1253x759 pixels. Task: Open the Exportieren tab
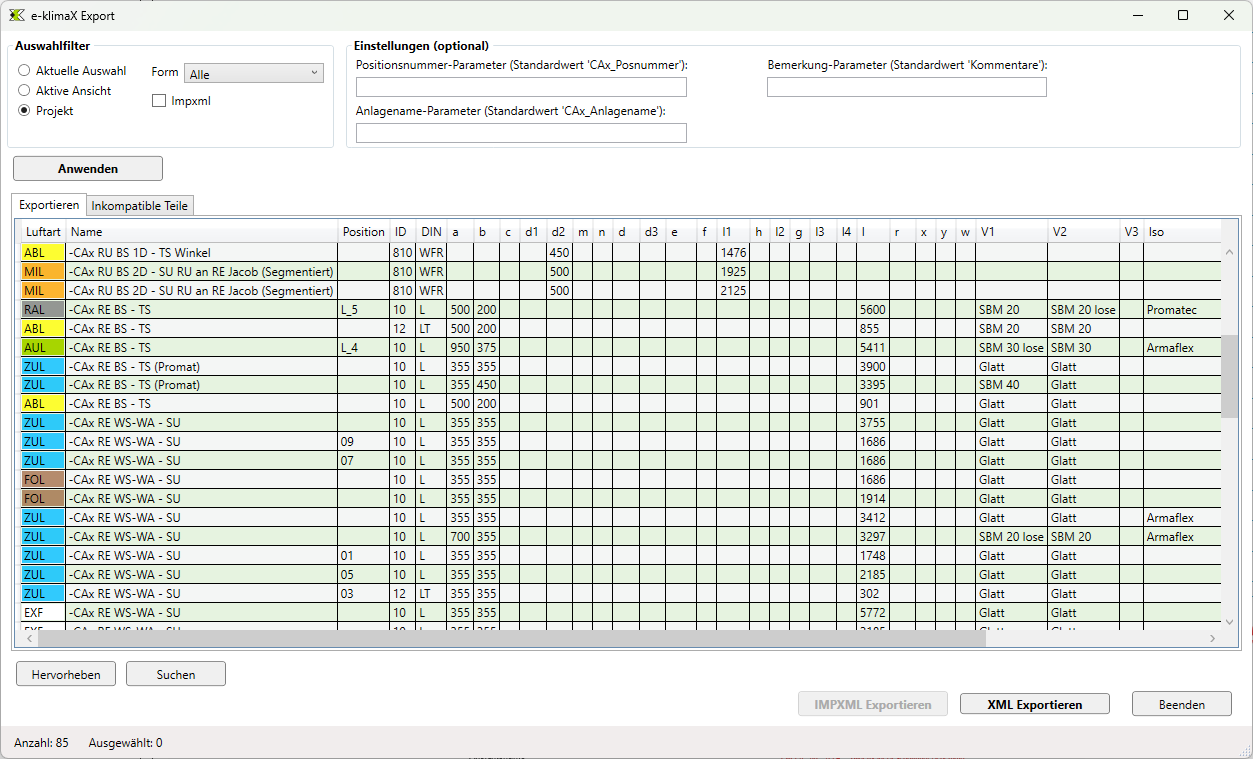click(49, 205)
